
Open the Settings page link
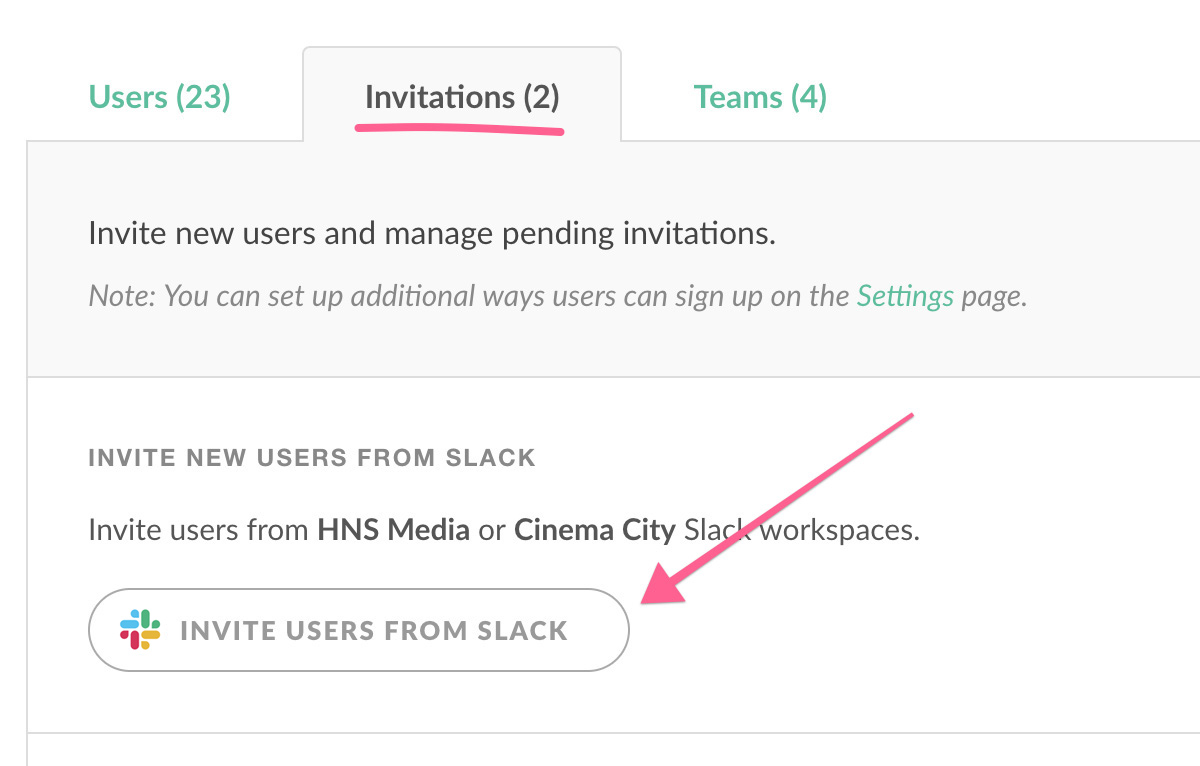coord(905,296)
